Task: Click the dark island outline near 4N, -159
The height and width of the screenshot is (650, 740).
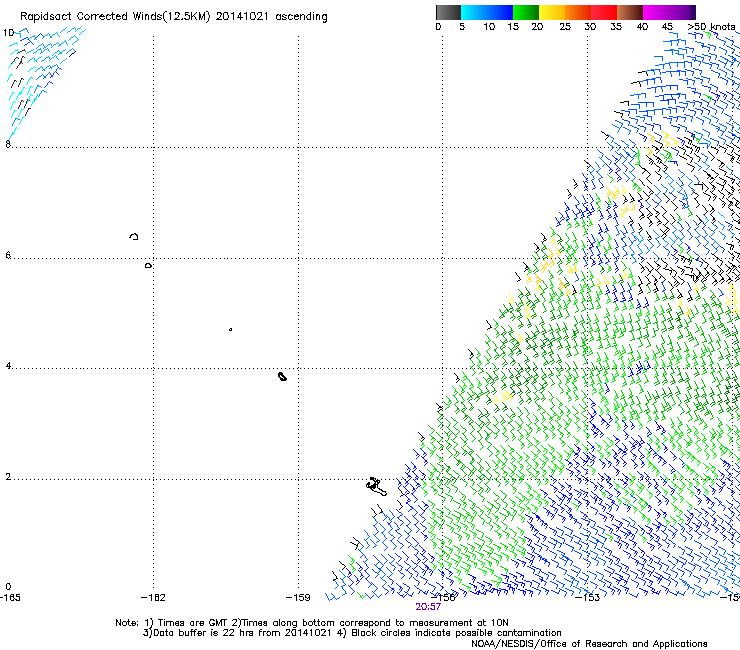Action: pos(282,376)
